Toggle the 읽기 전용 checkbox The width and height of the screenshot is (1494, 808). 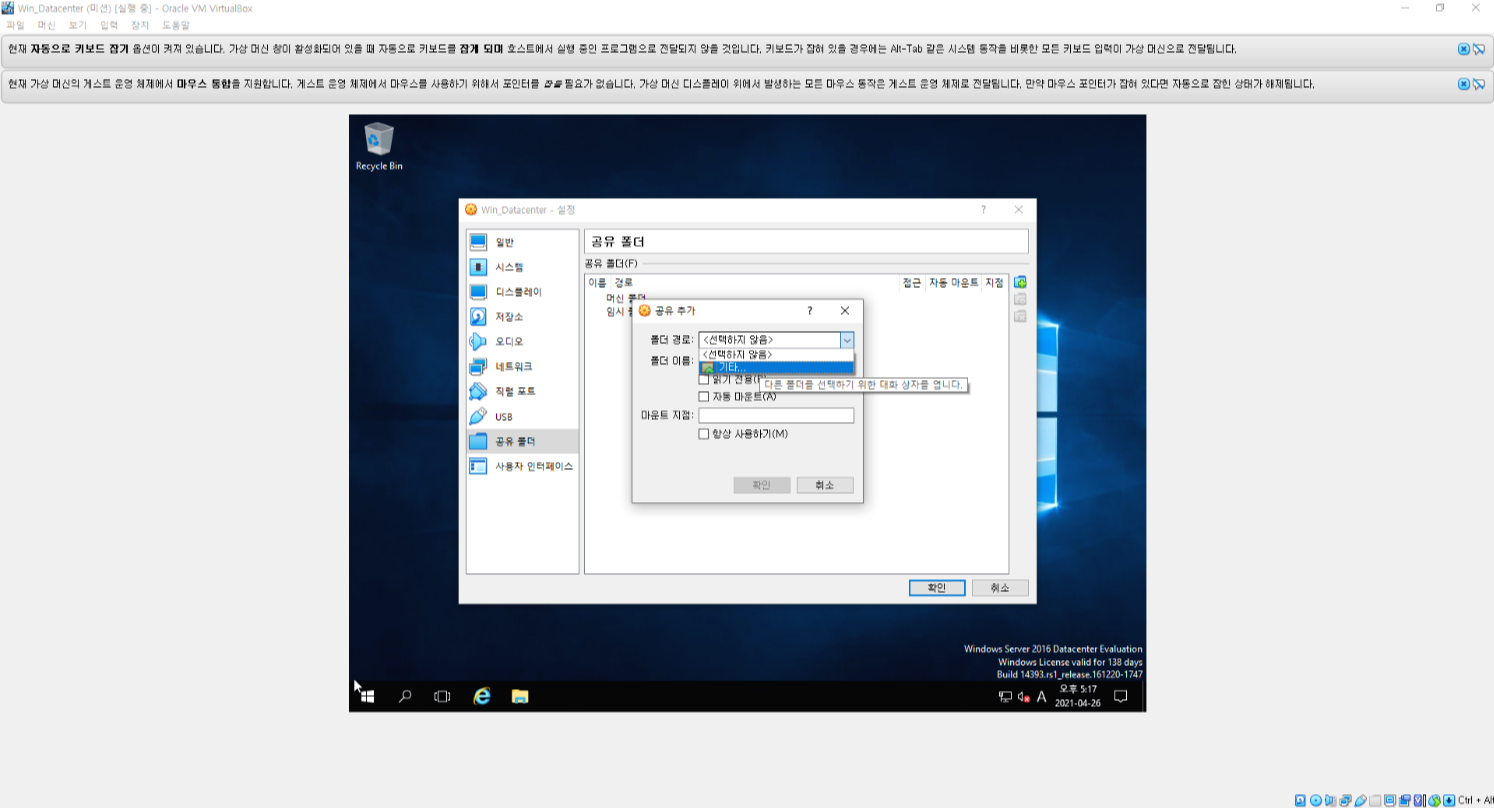[704, 379]
